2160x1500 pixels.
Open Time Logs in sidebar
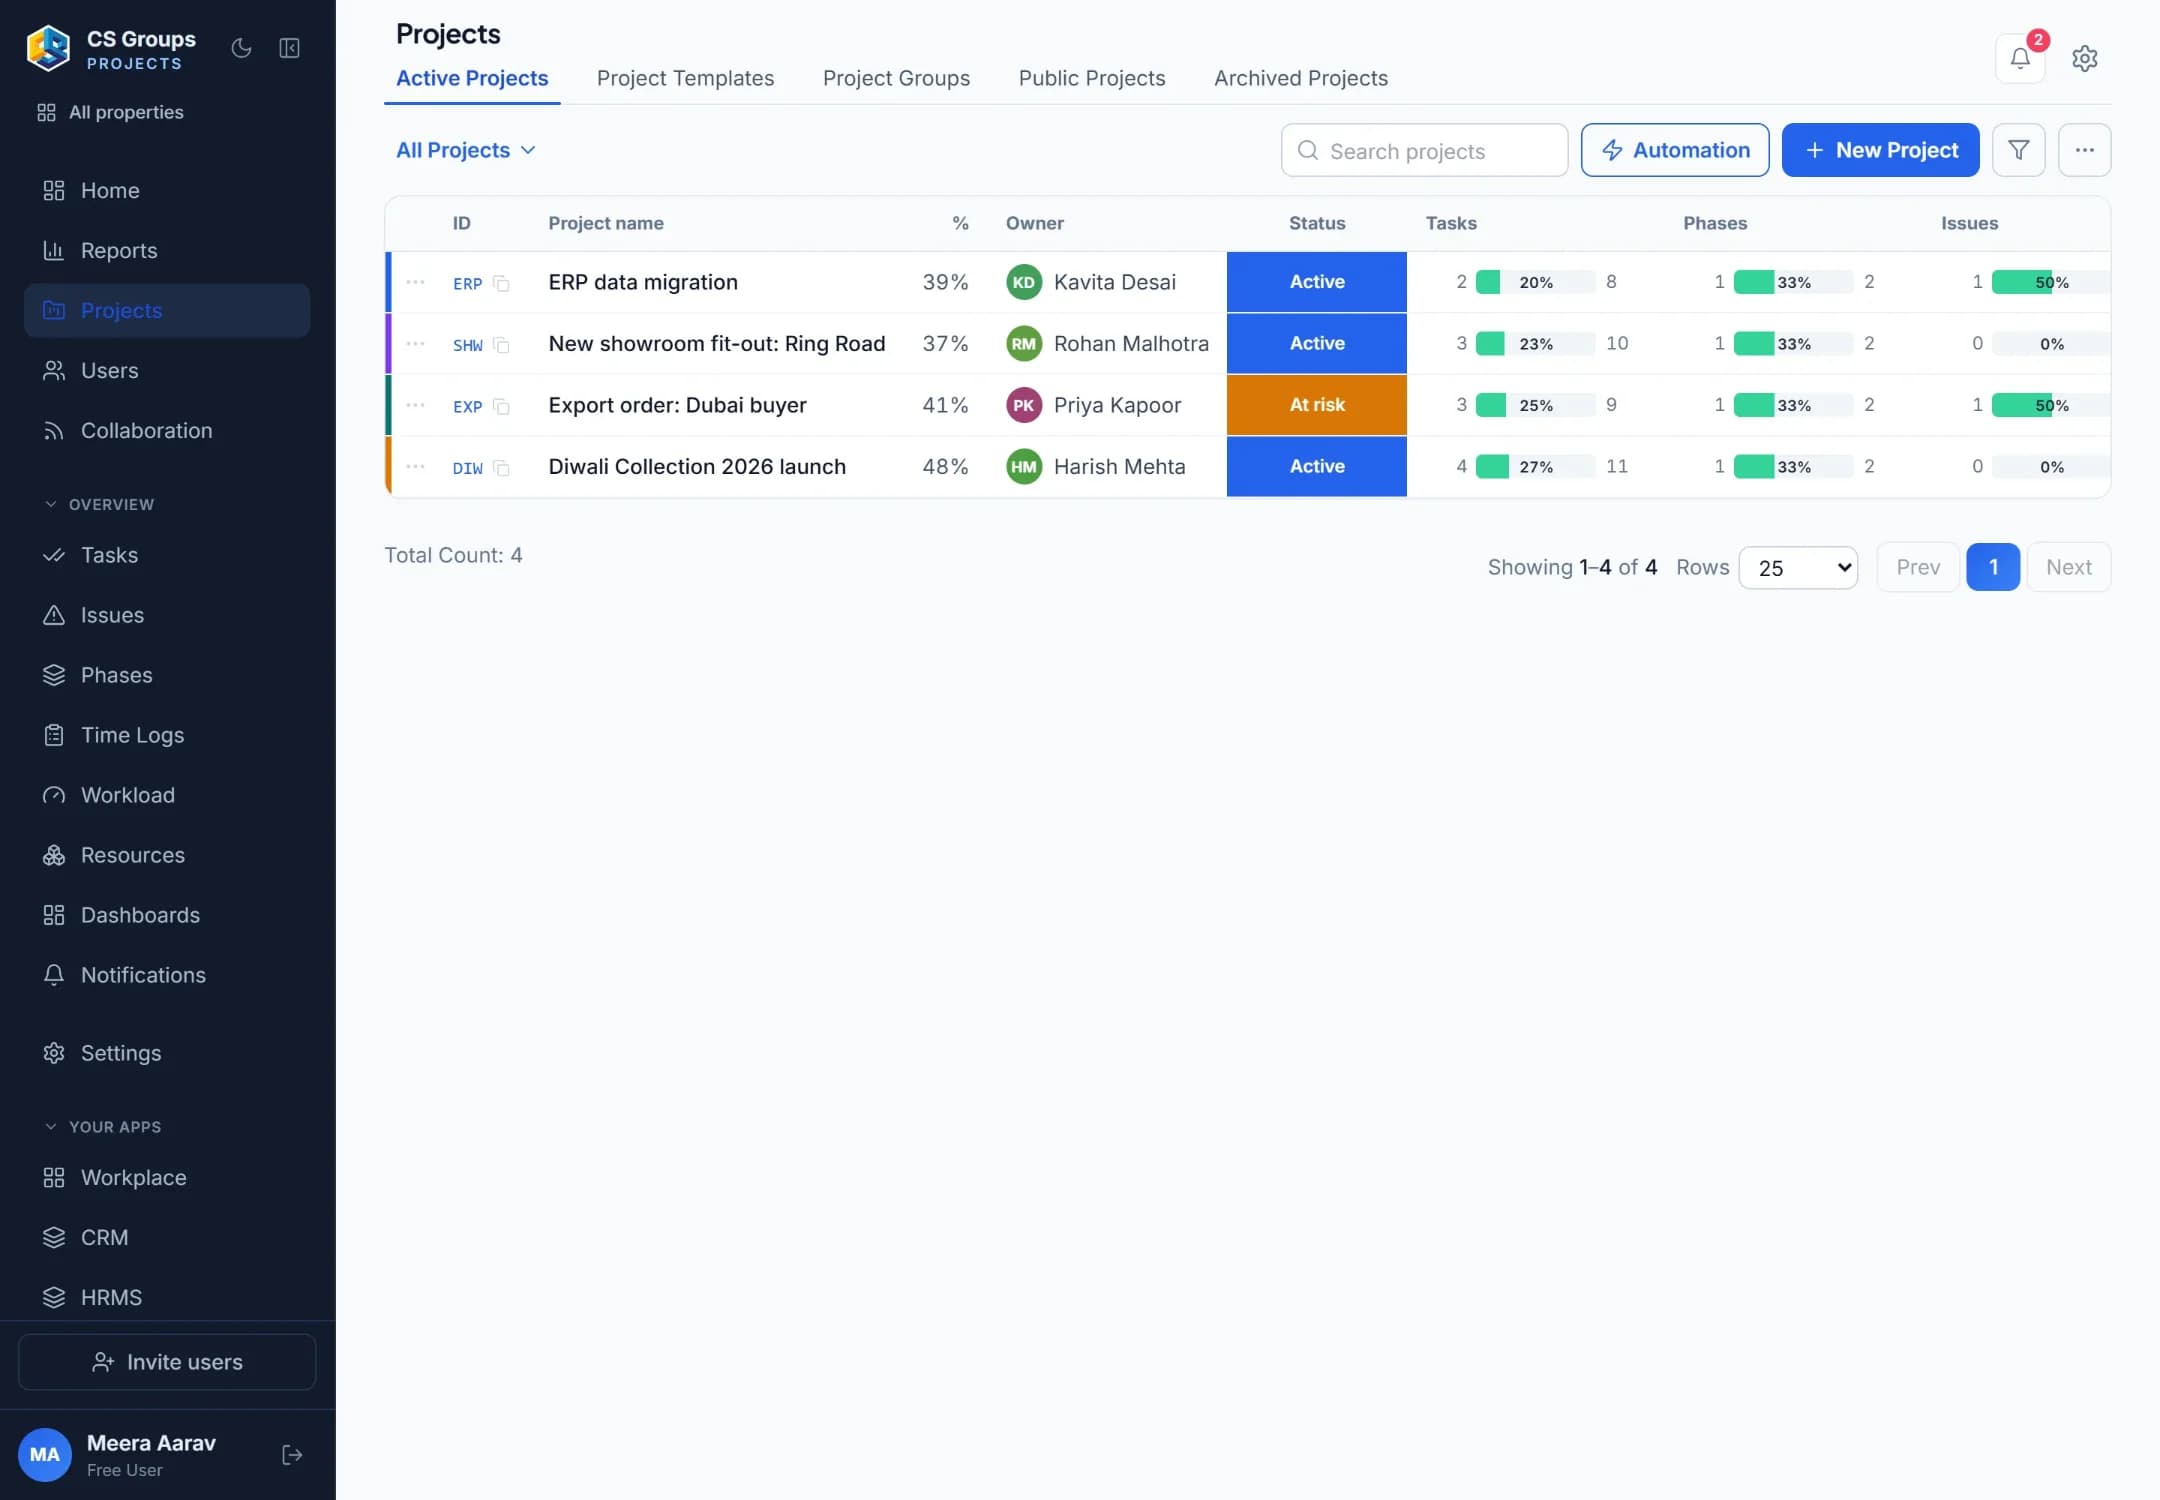pyautogui.click(x=167, y=735)
